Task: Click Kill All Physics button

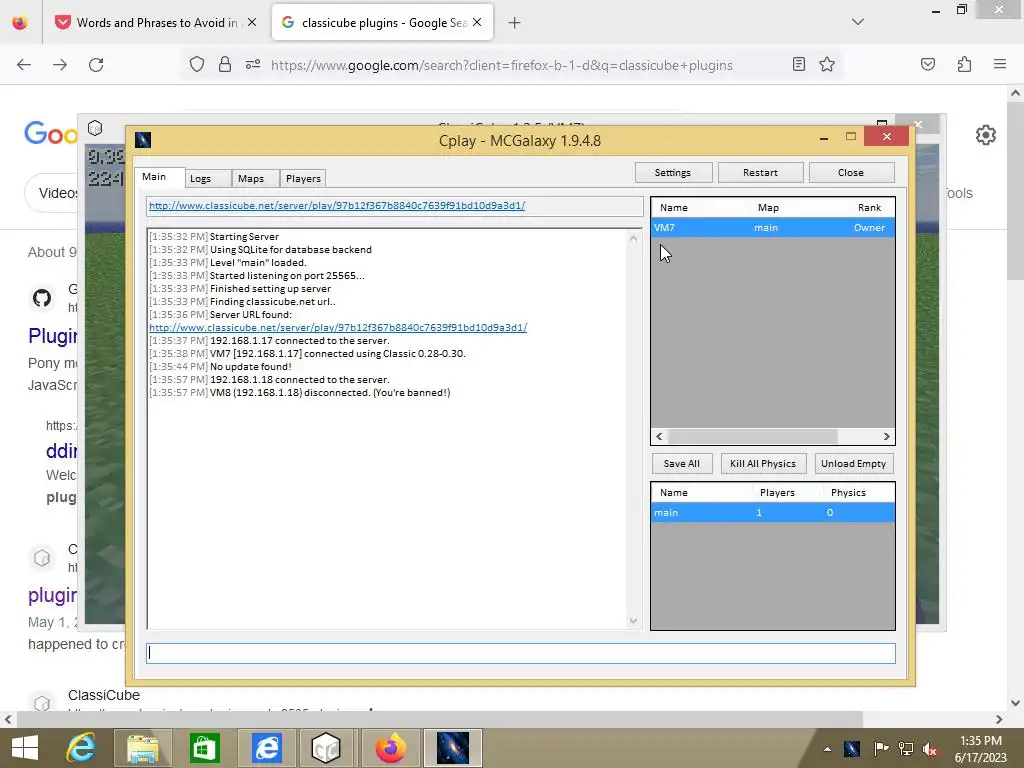Action: (763, 464)
